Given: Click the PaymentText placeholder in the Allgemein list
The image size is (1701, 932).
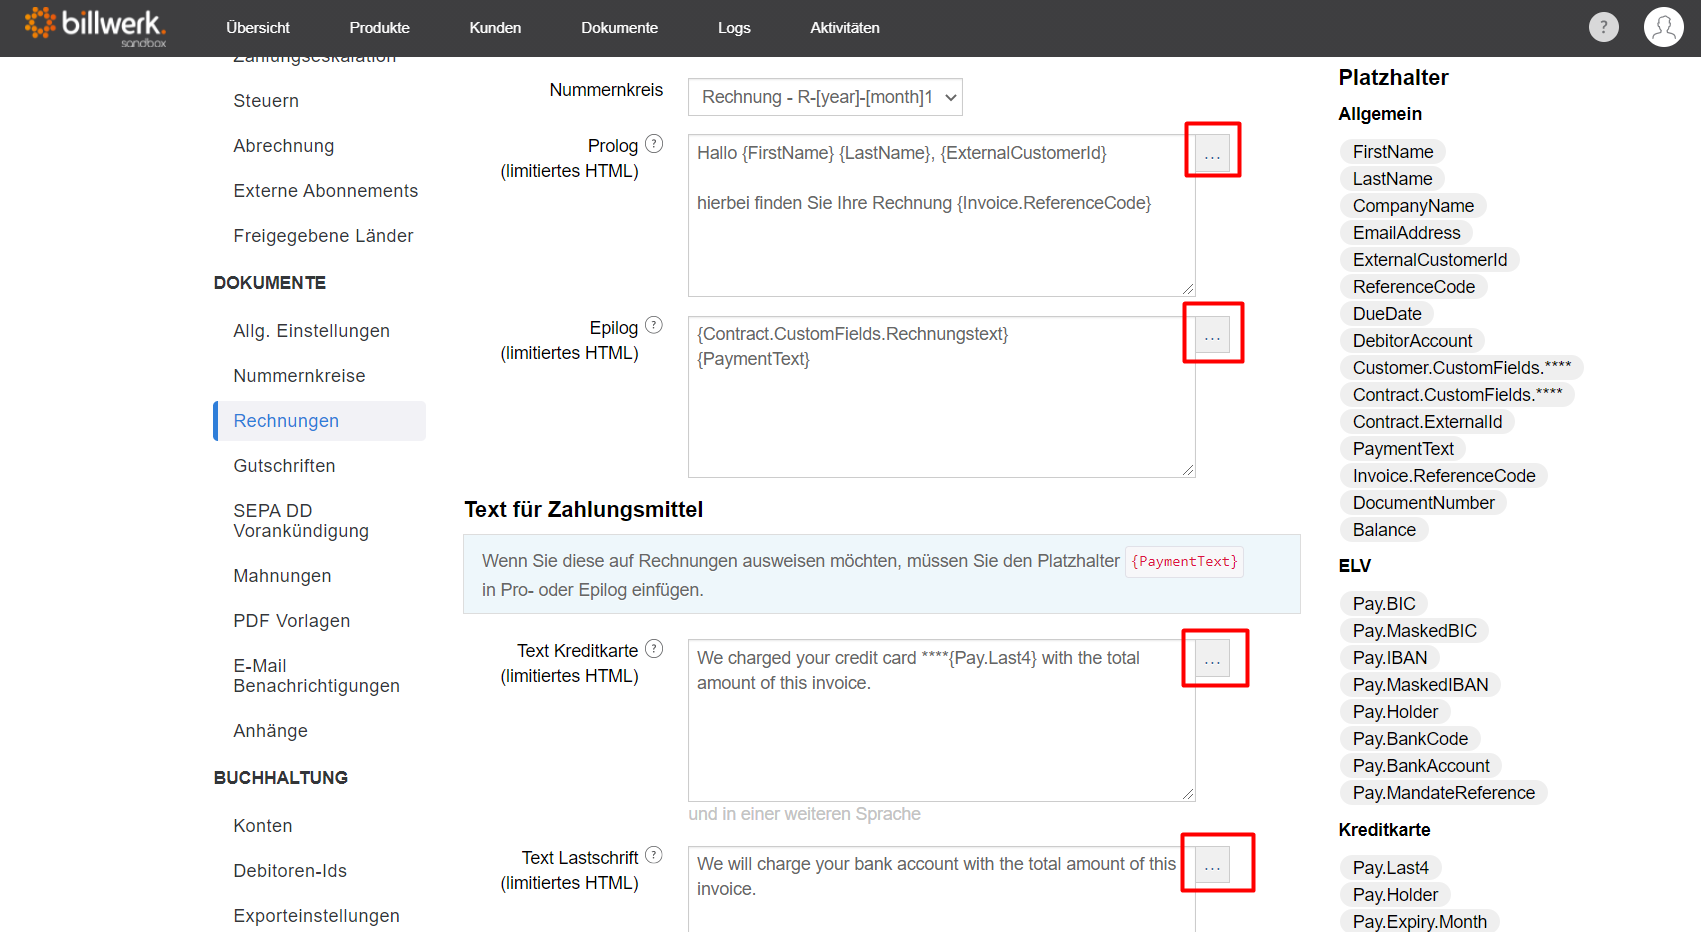Looking at the screenshot, I should (1403, 449).
